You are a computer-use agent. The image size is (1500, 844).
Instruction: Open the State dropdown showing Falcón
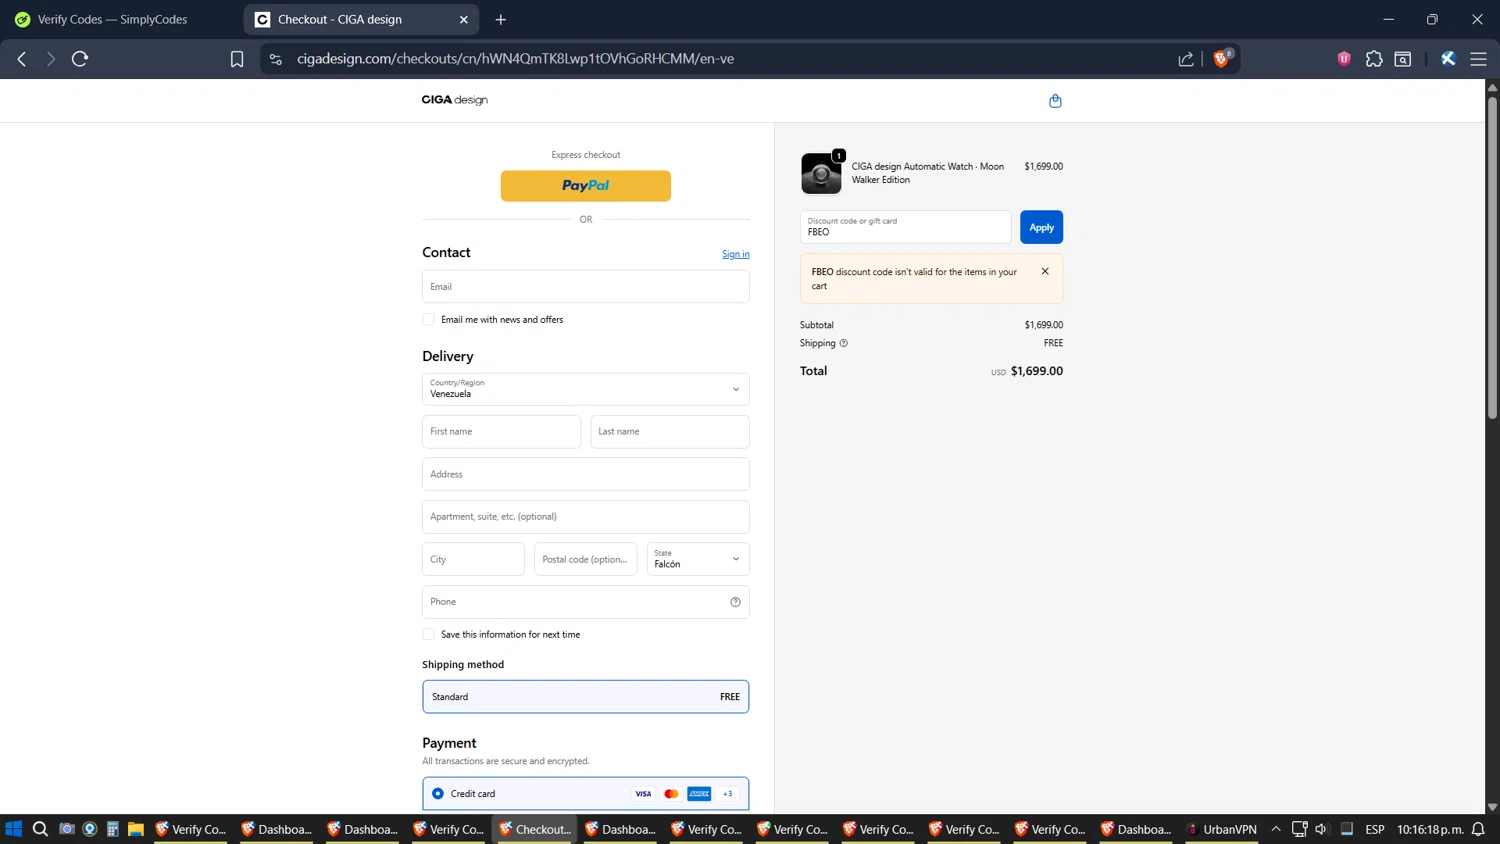(x=697, y=559)
